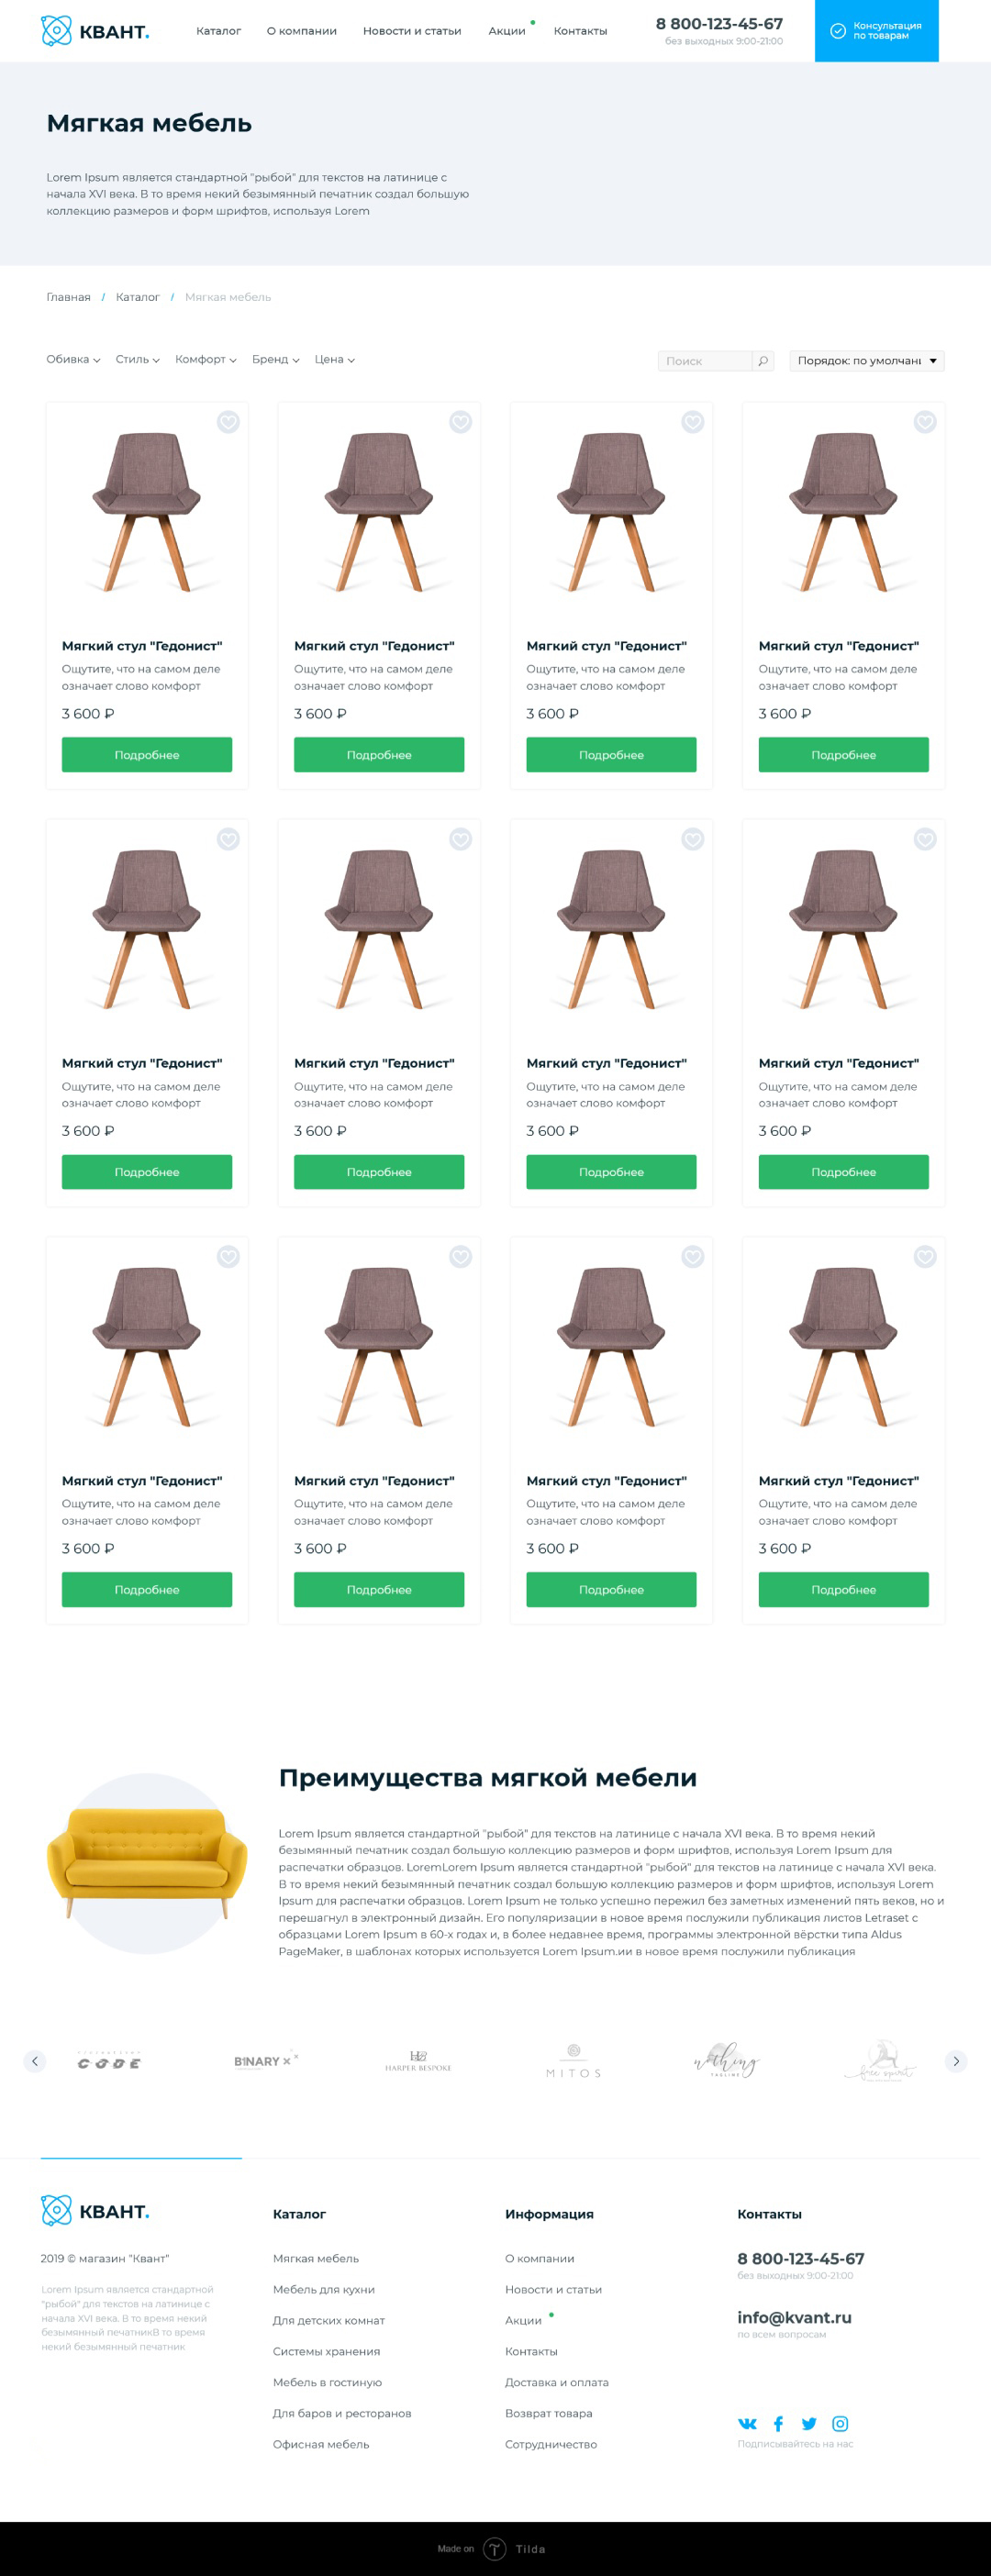This screenshot has height=2576, width=991.
Task: Click the Консультация по товарам button
Action: tap(877, 31)
